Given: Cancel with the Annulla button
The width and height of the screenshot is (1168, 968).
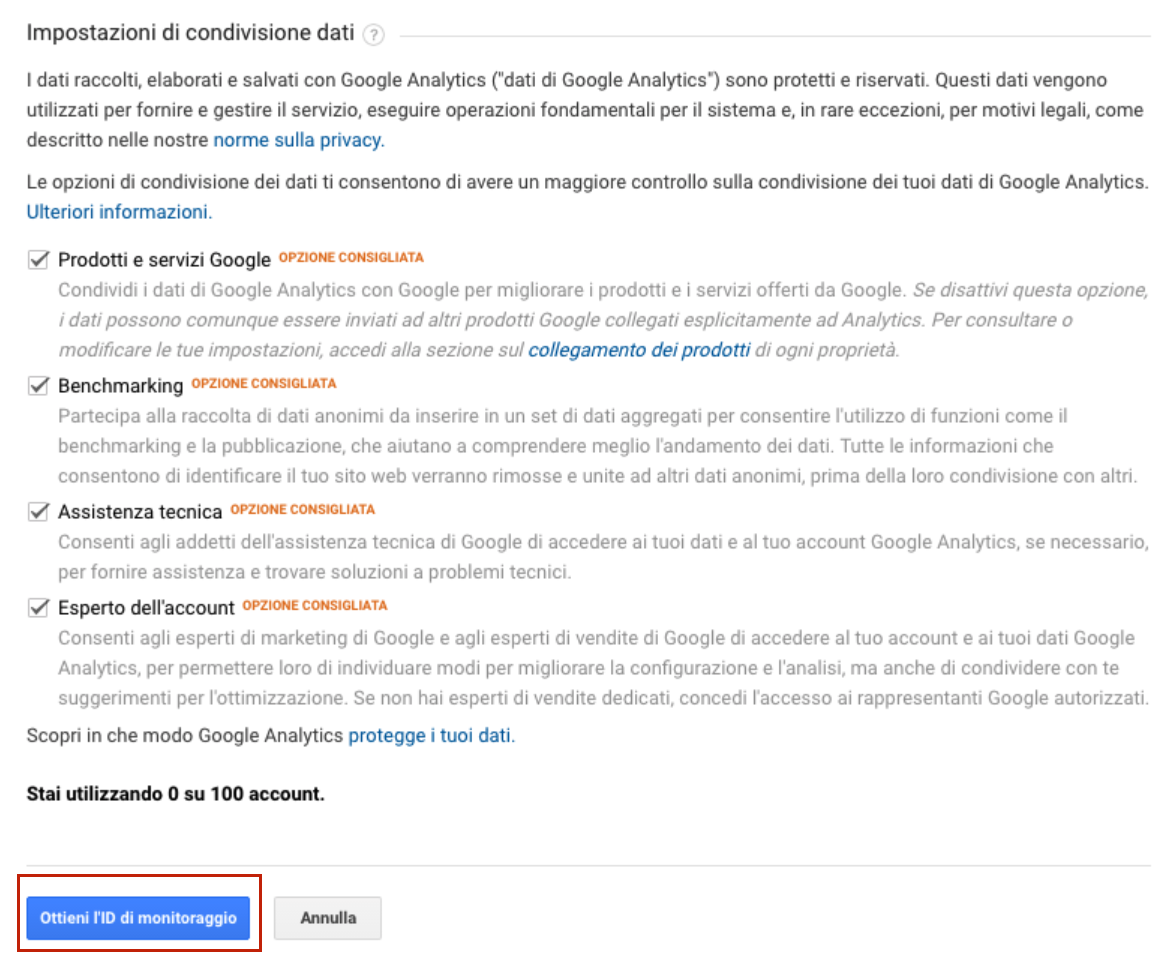Looking at the screenshot, I should pyautogui.click(x=328, y=917).
